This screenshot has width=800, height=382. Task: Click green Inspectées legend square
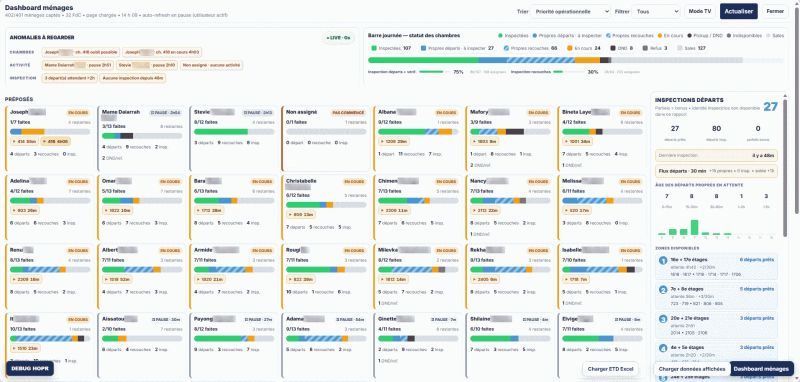point(374,48)
